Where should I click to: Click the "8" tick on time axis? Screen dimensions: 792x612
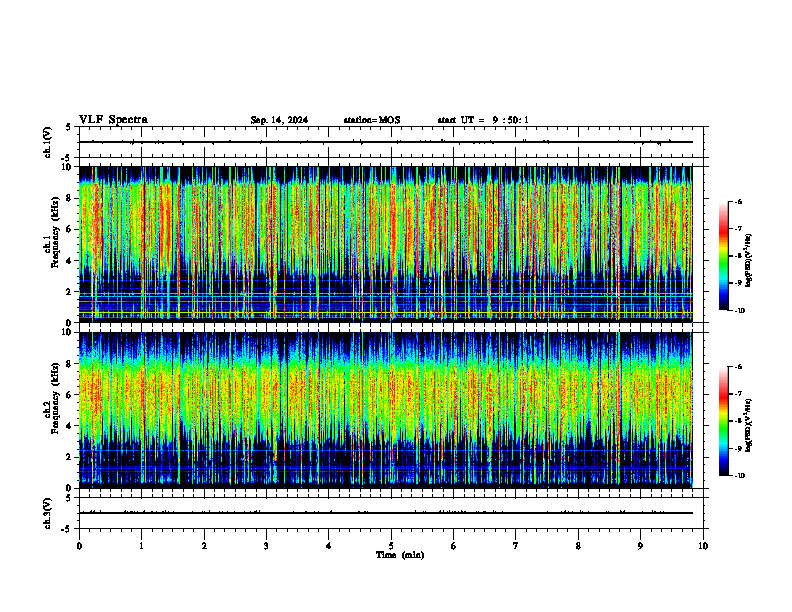click(578, 546)
